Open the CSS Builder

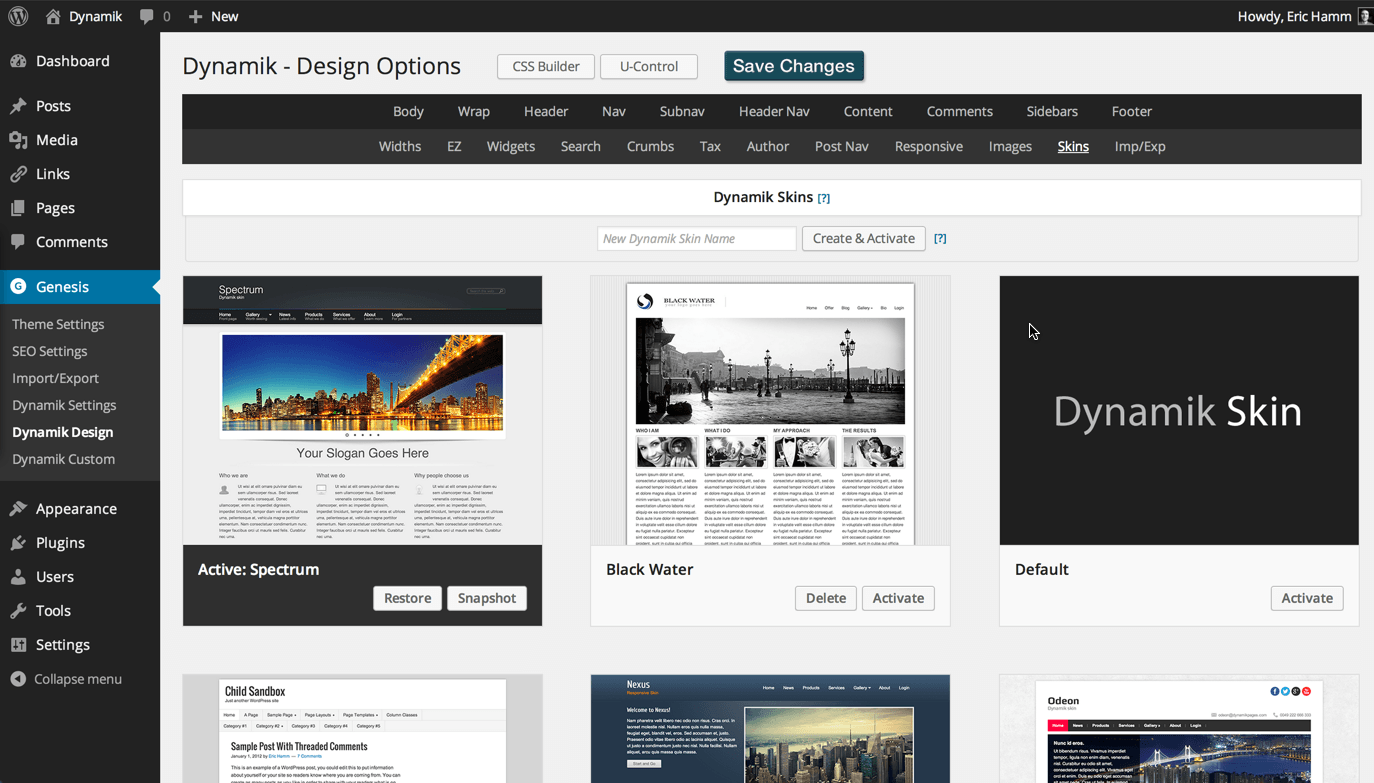pos(546,66)
